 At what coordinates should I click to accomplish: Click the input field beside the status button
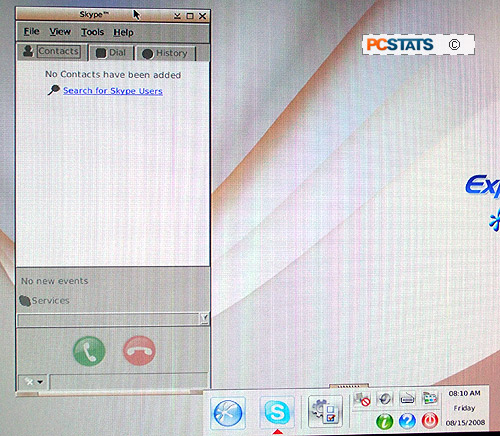click(129, 382)
